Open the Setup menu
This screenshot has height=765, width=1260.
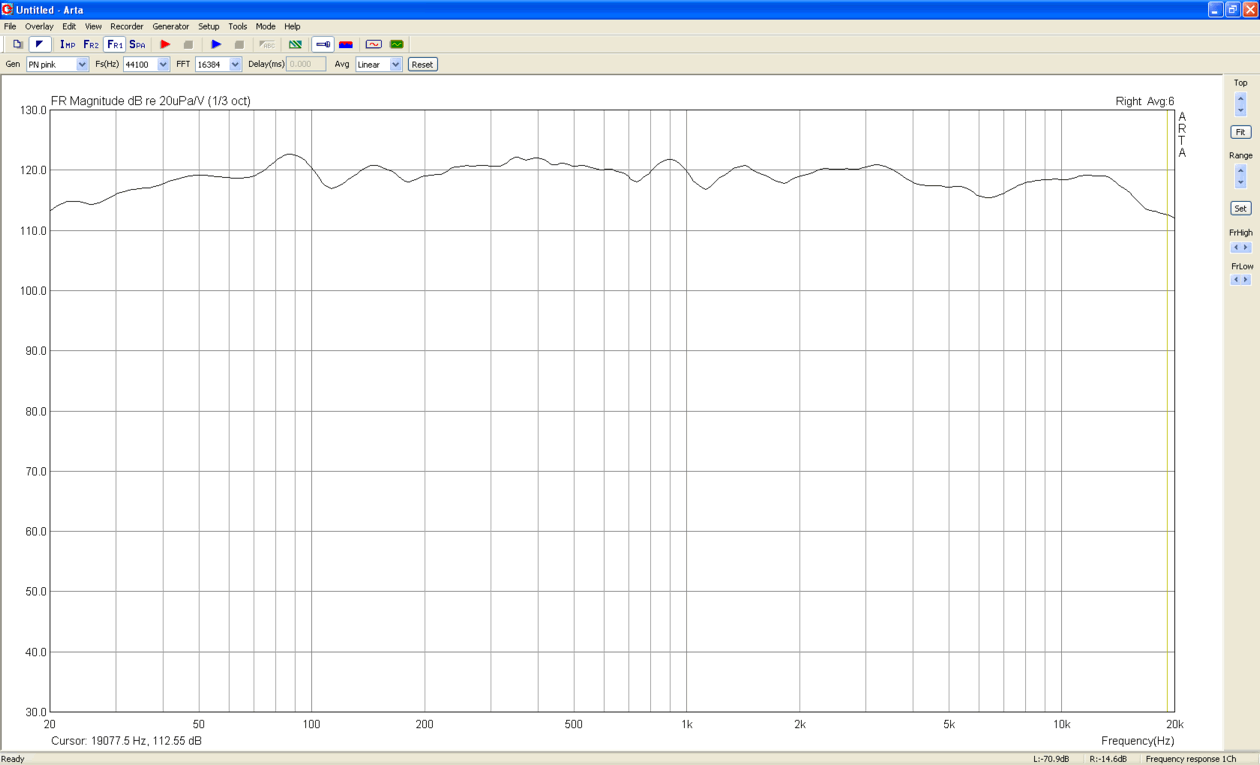pos(208,27)
